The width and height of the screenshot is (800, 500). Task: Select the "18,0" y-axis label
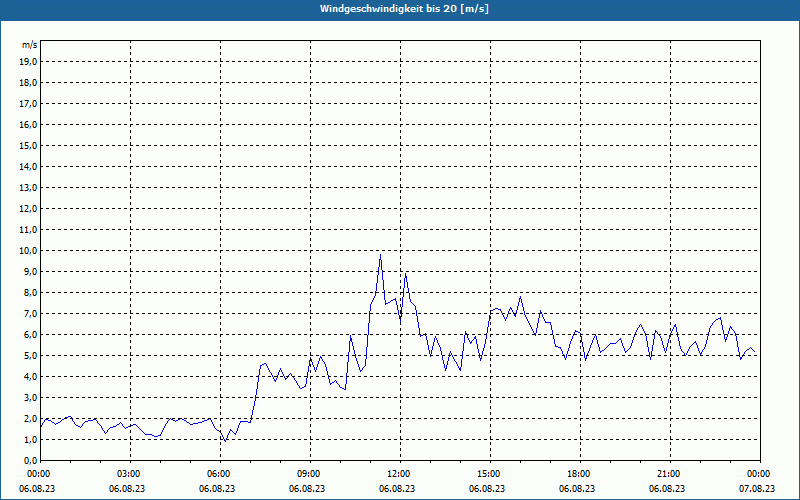(28, 83)
